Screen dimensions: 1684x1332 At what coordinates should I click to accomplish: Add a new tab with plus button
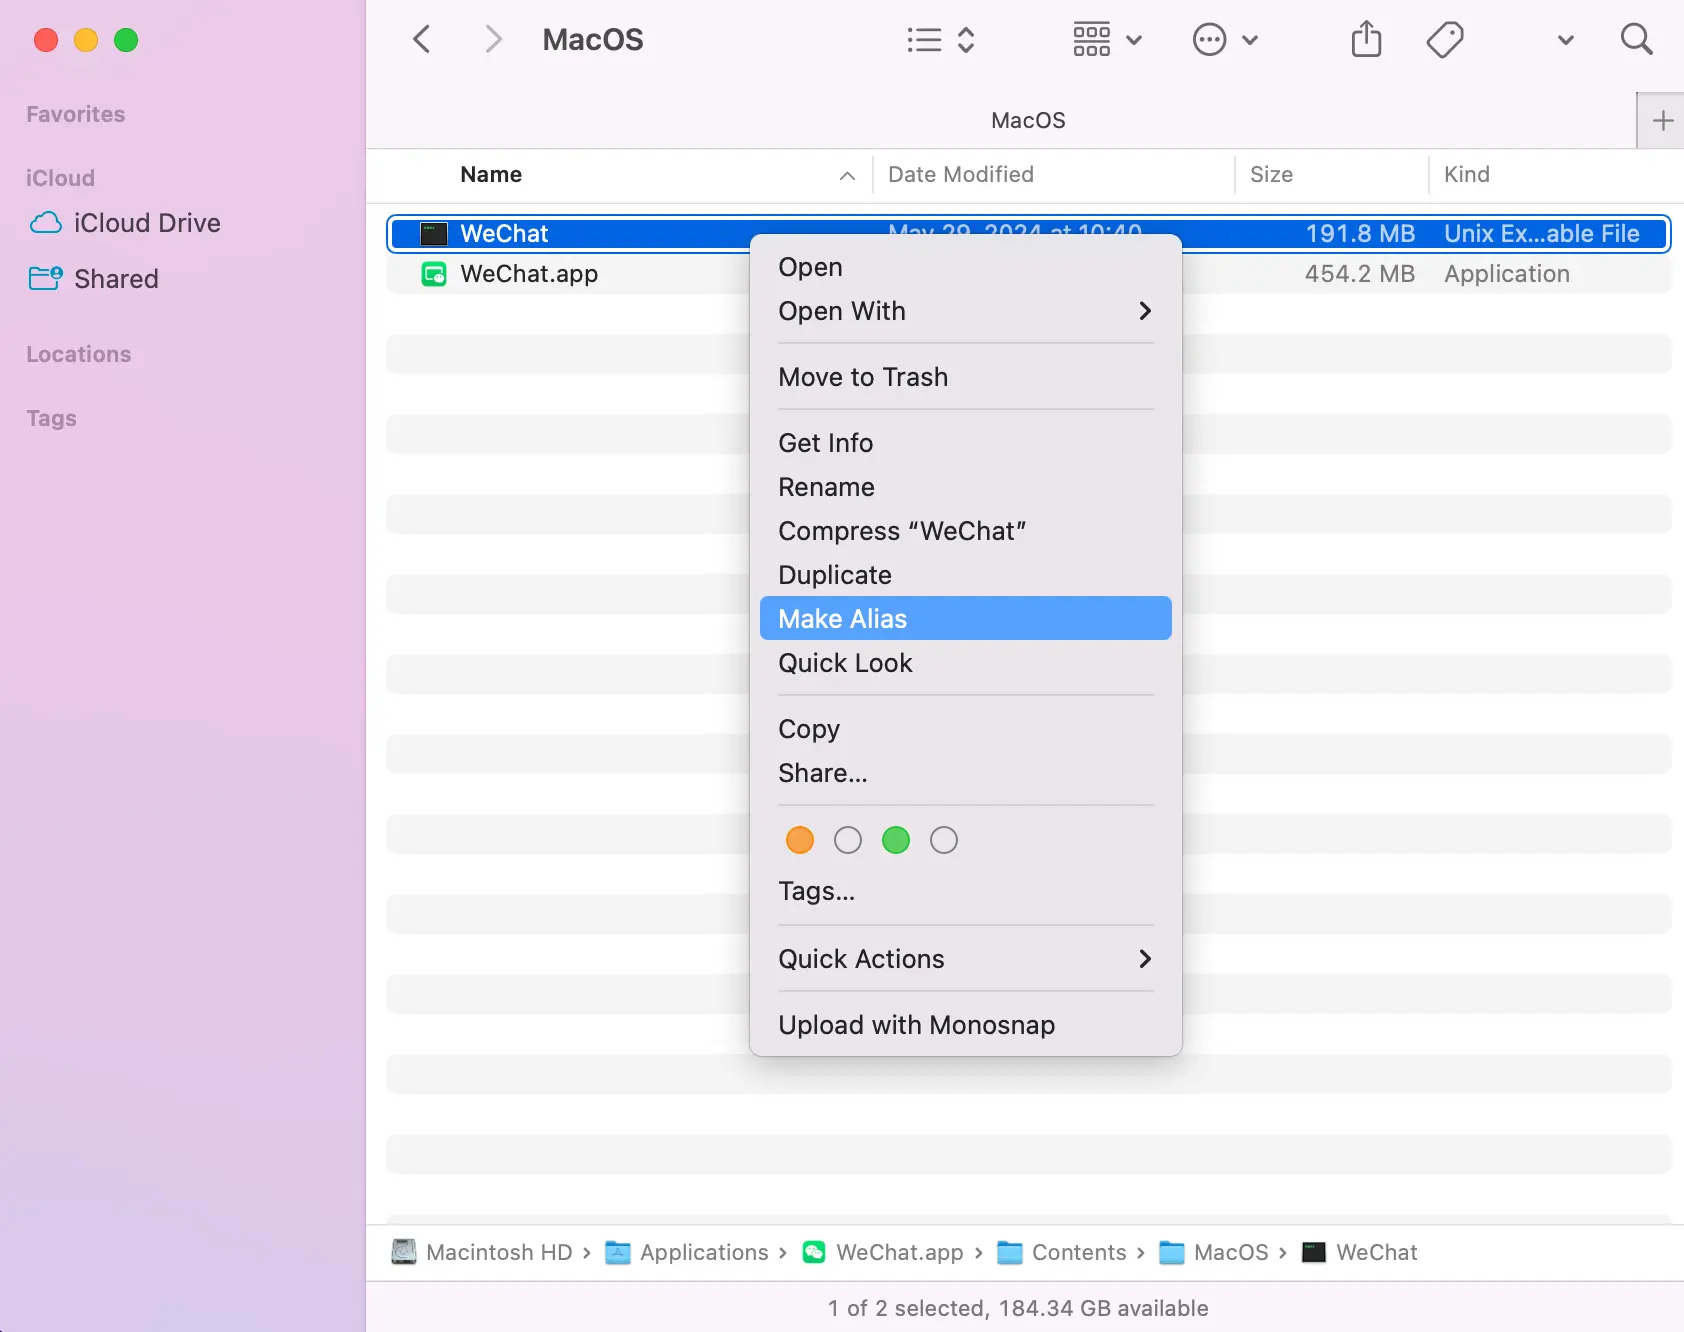pos(1662,121)
